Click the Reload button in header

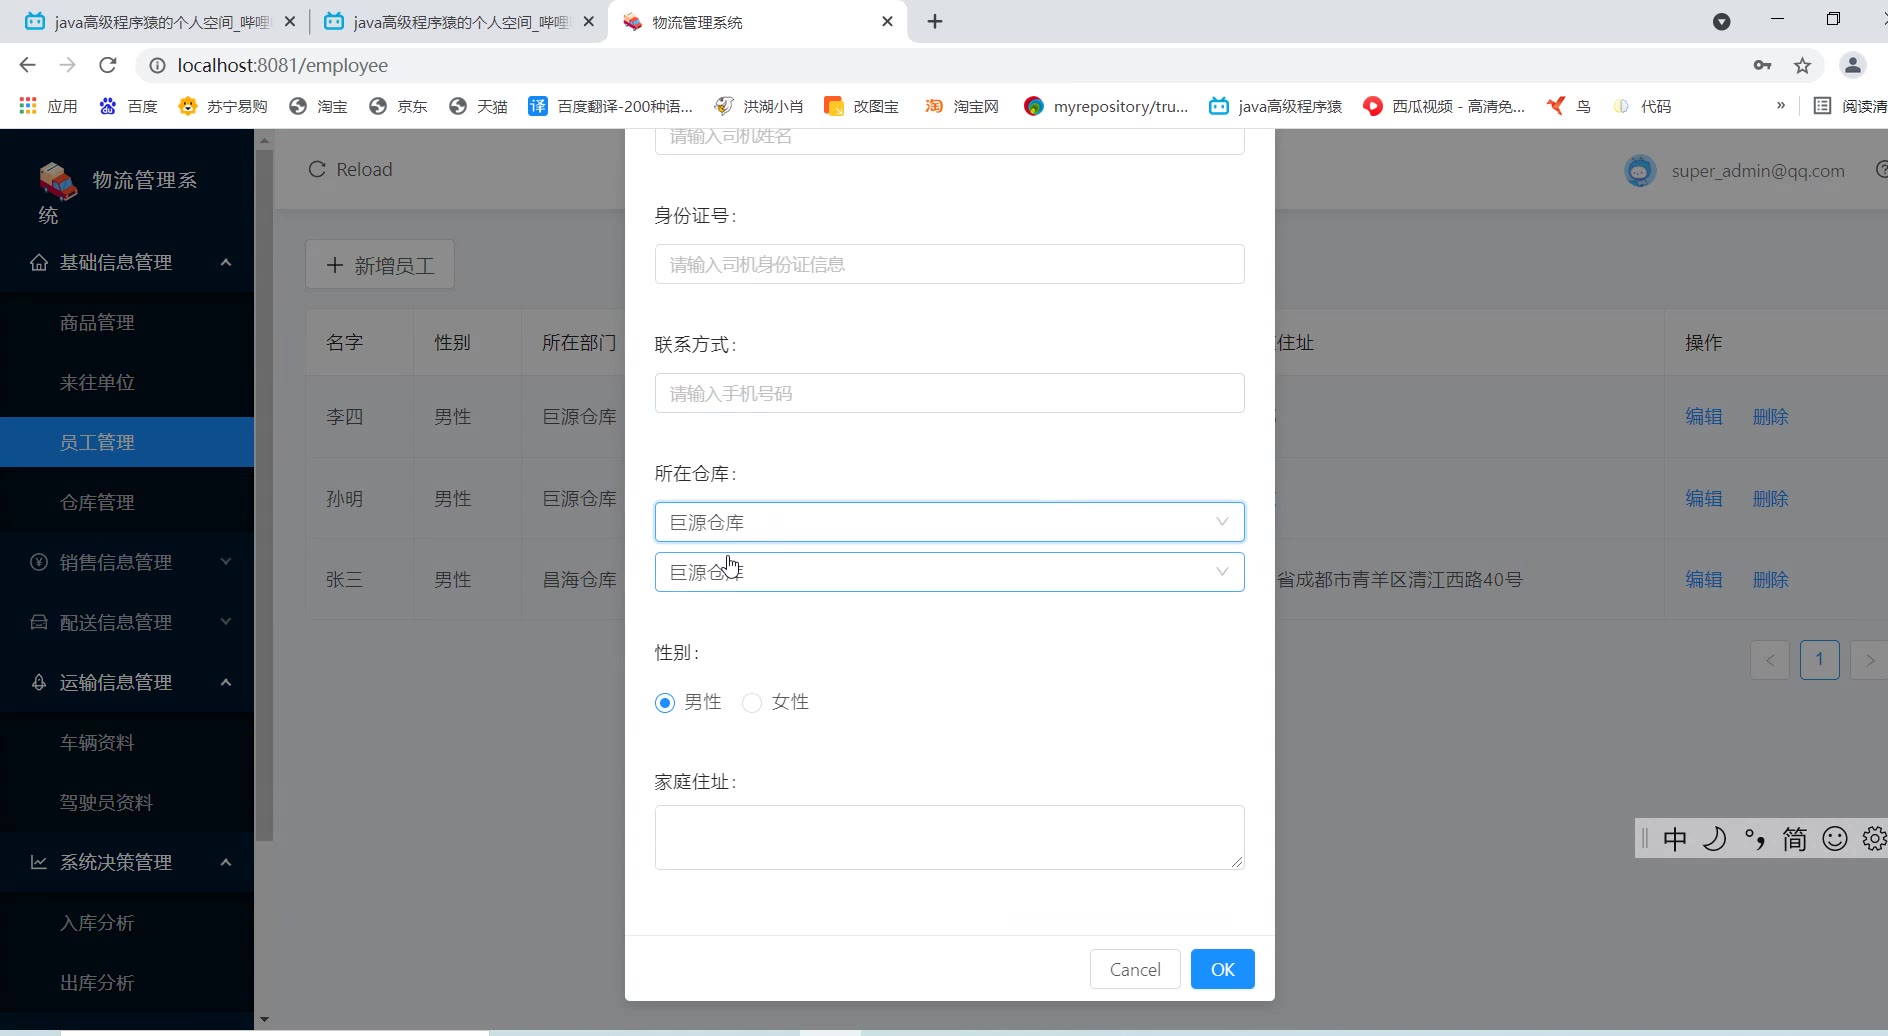350,169
